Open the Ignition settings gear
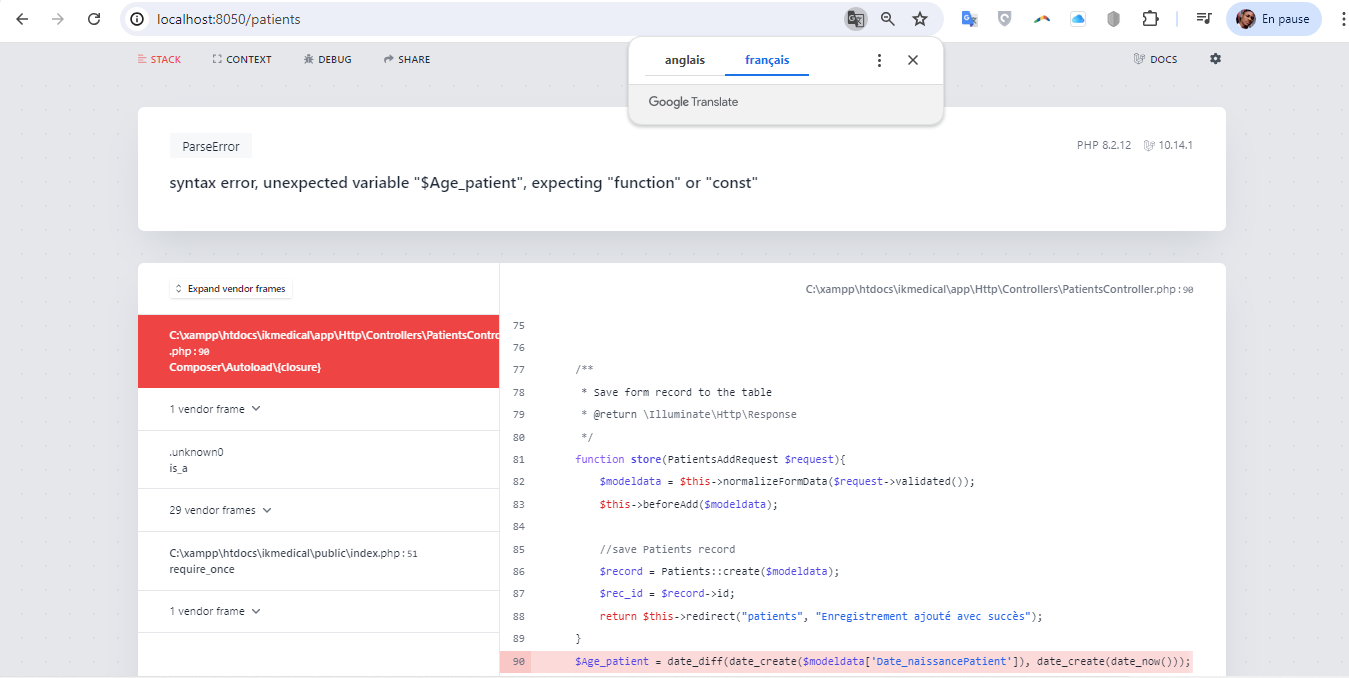Image resolution: width=1349 pixels, height=678 pixels. (1216, 59)
